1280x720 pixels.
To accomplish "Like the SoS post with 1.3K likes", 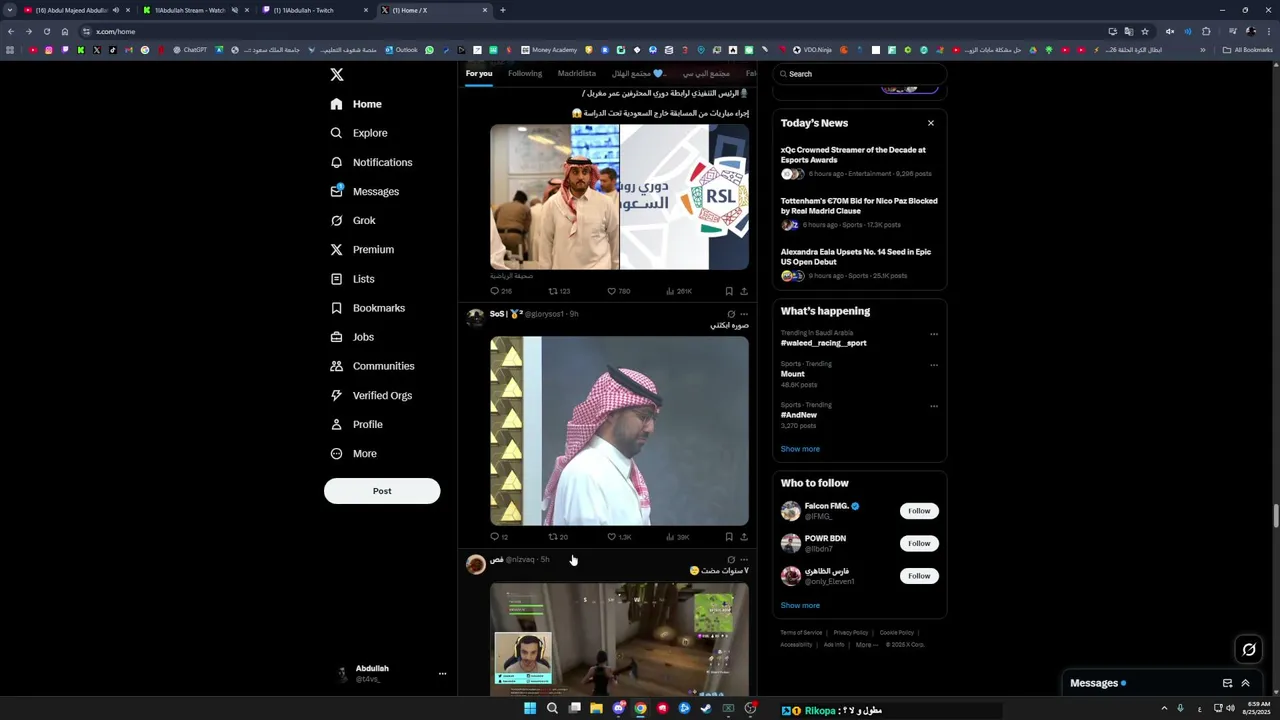I will pyautogui.click(x=619, y=537).
